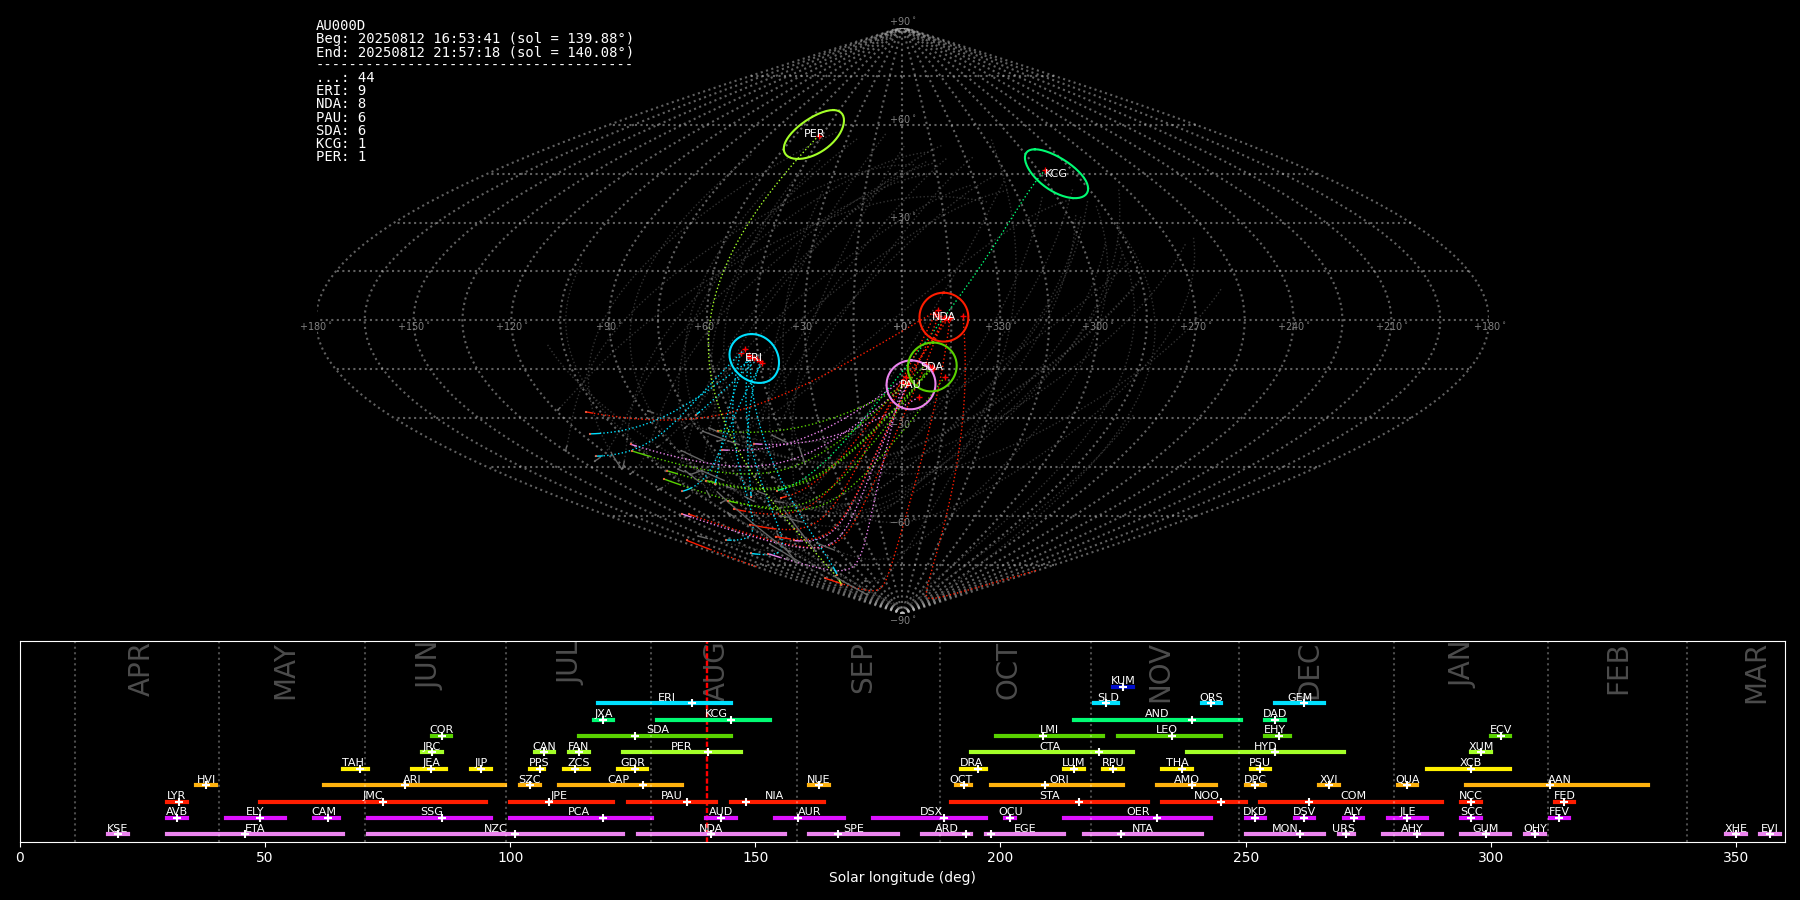Viewport: 1800px width, 900px height.
Task: Click the DRA shower bar
Action: point(973,769)
